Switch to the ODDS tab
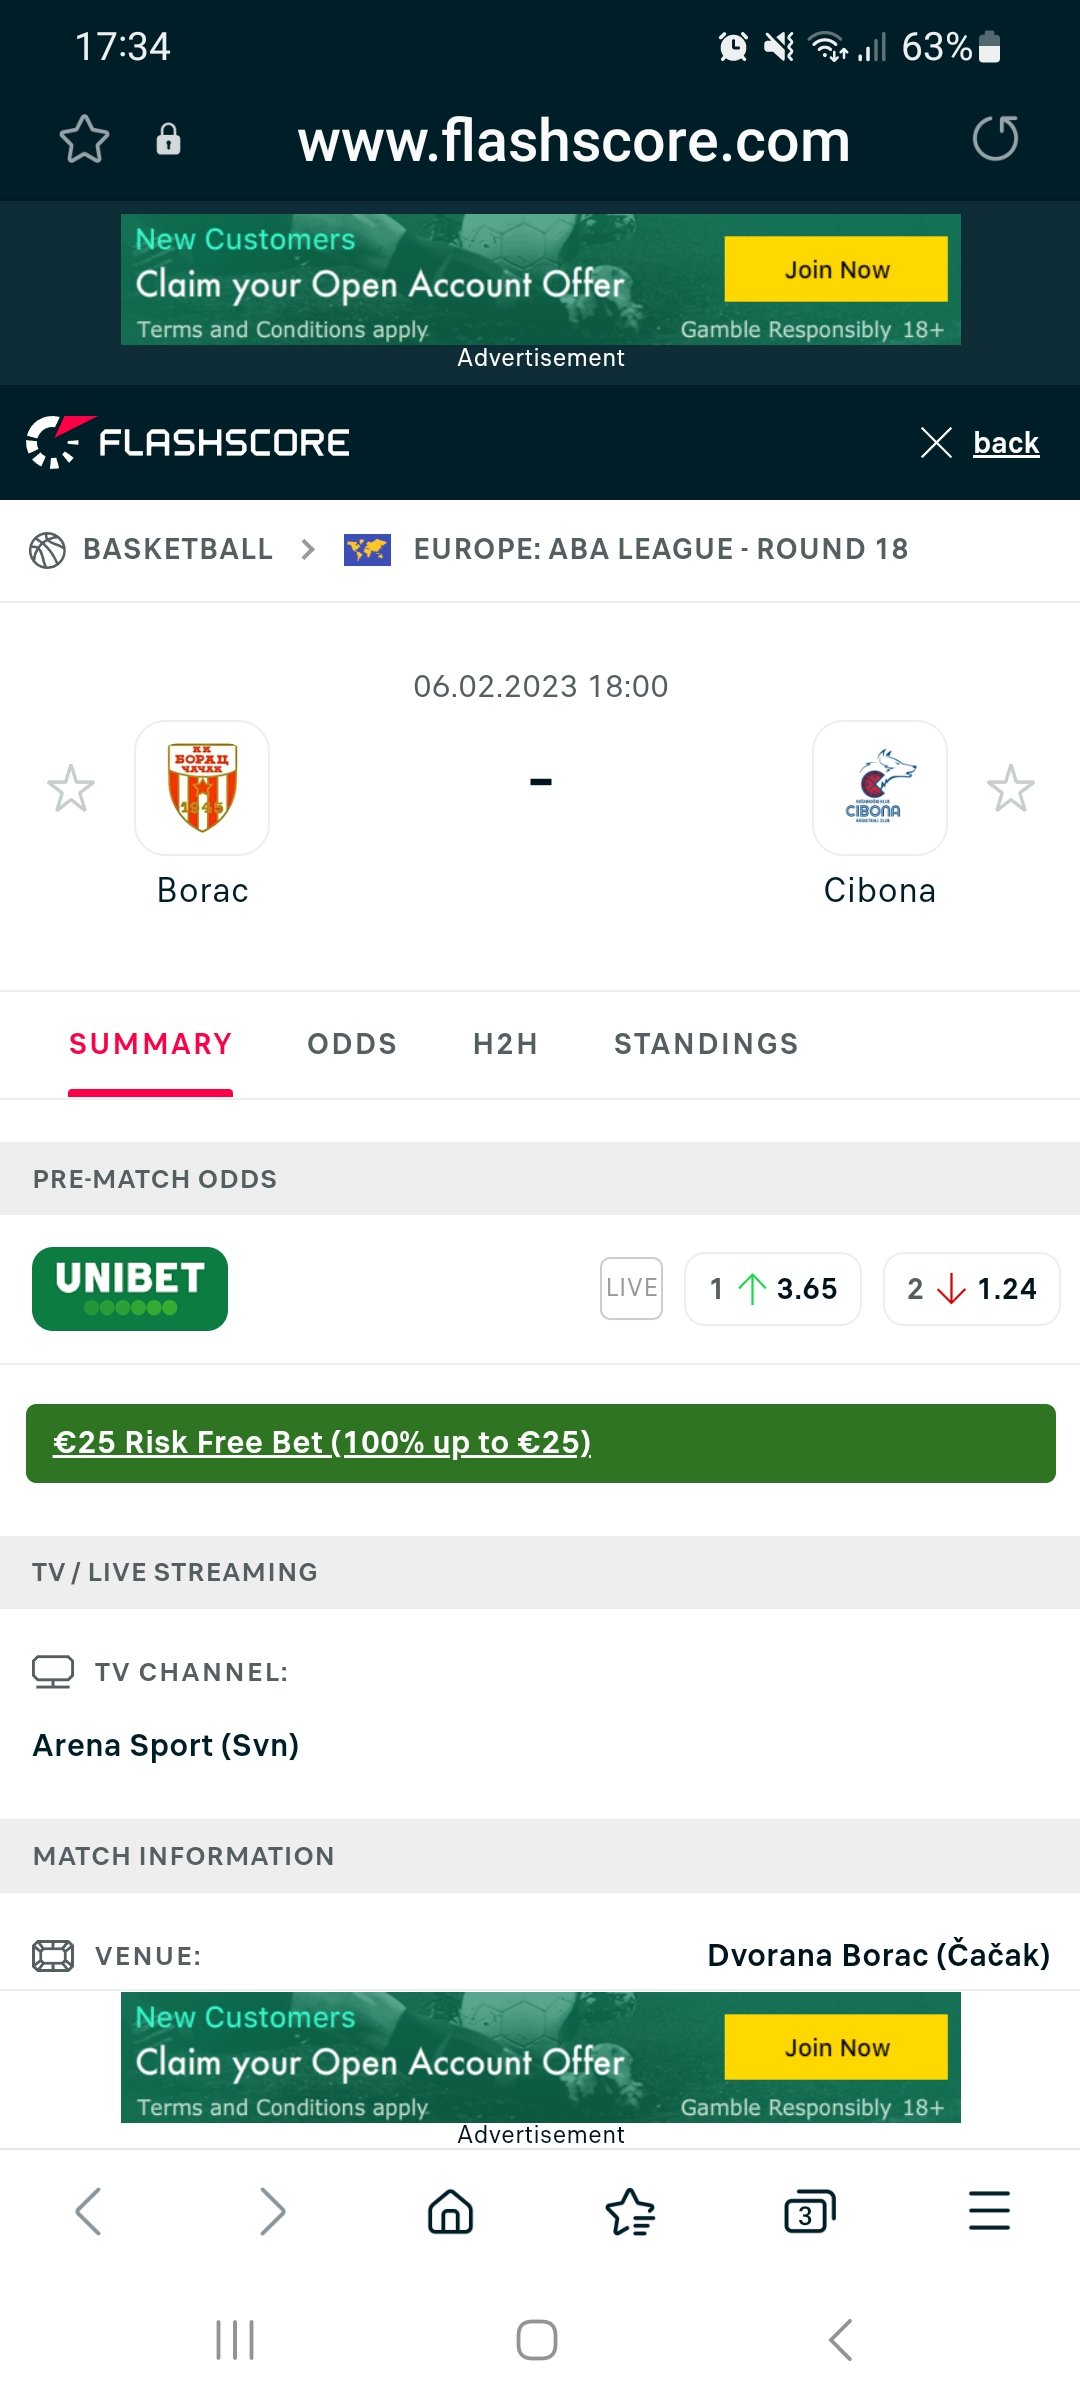The height and width of the screenshot is (2400, 1080). click(x=352, y=1044)
